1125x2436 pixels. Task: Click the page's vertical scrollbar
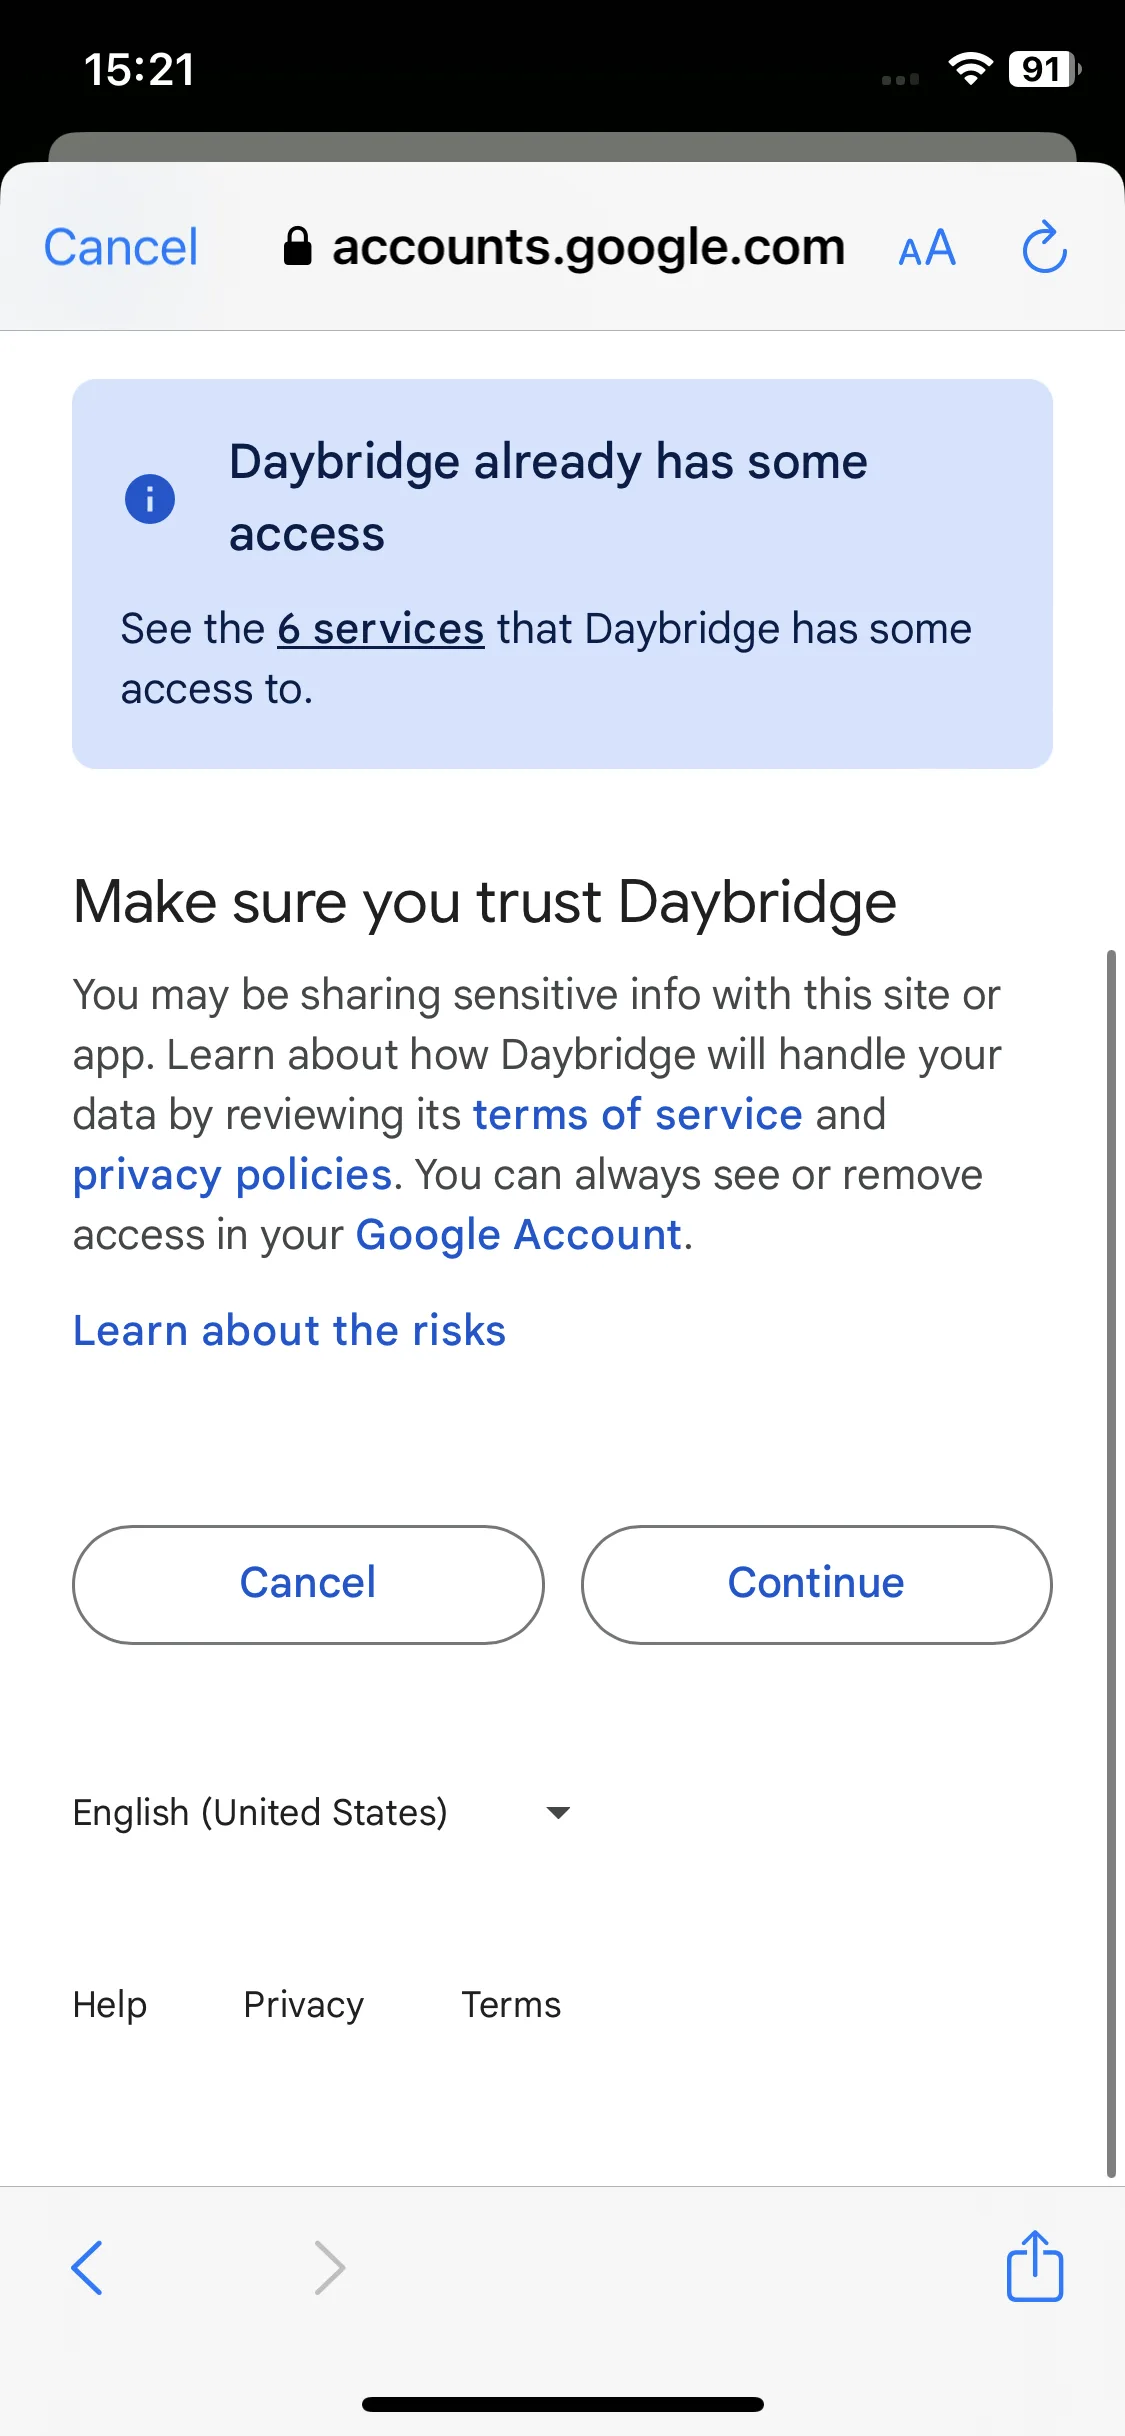[x=1111, y=1563]
